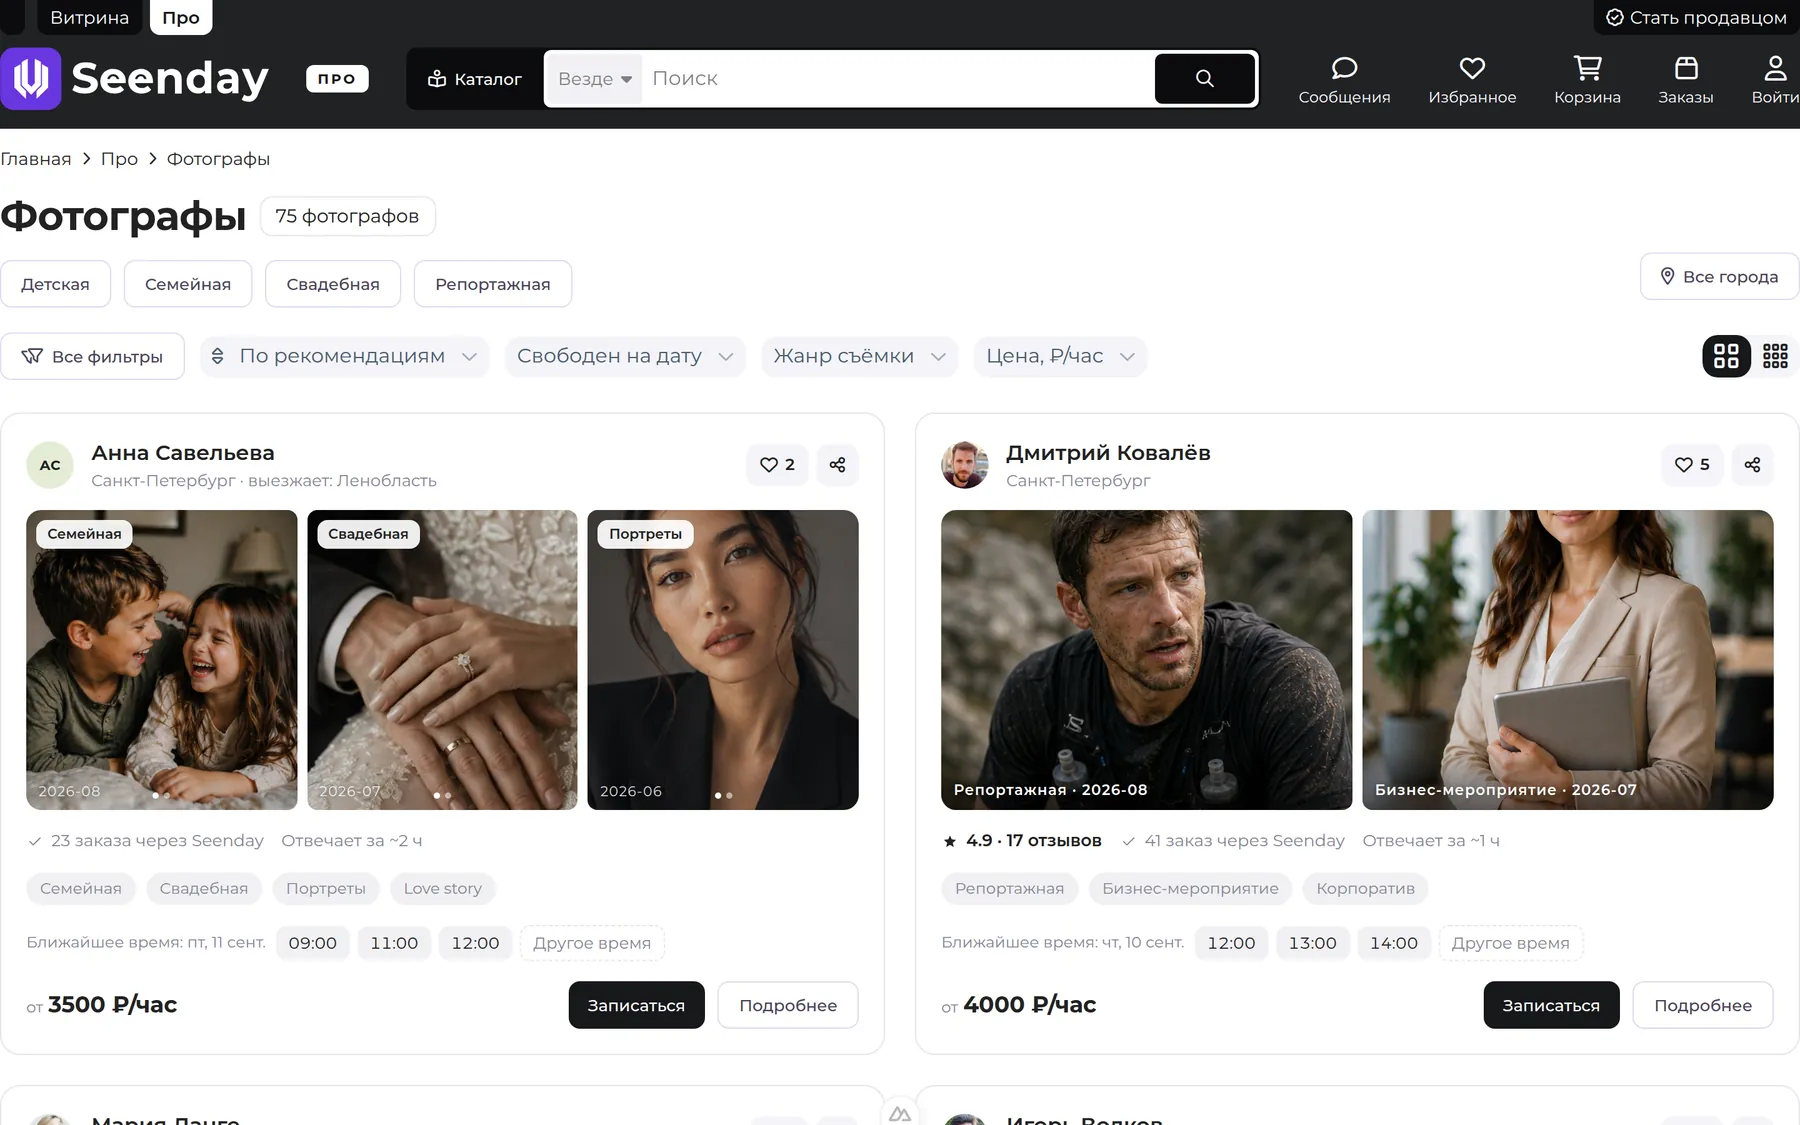Expand Свободен на дату dropdown
The image size is (1800, 1125).
tap(625, 356)
